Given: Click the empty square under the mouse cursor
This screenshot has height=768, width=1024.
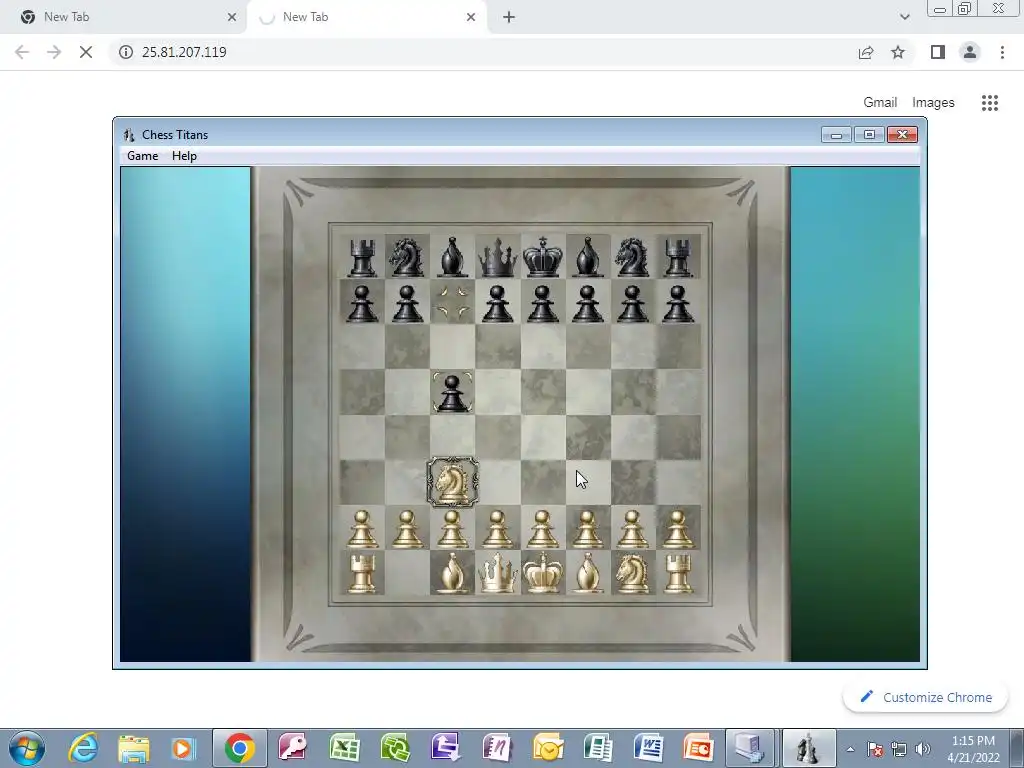Looking at the screenshot, I should click(x=588, y=483).
